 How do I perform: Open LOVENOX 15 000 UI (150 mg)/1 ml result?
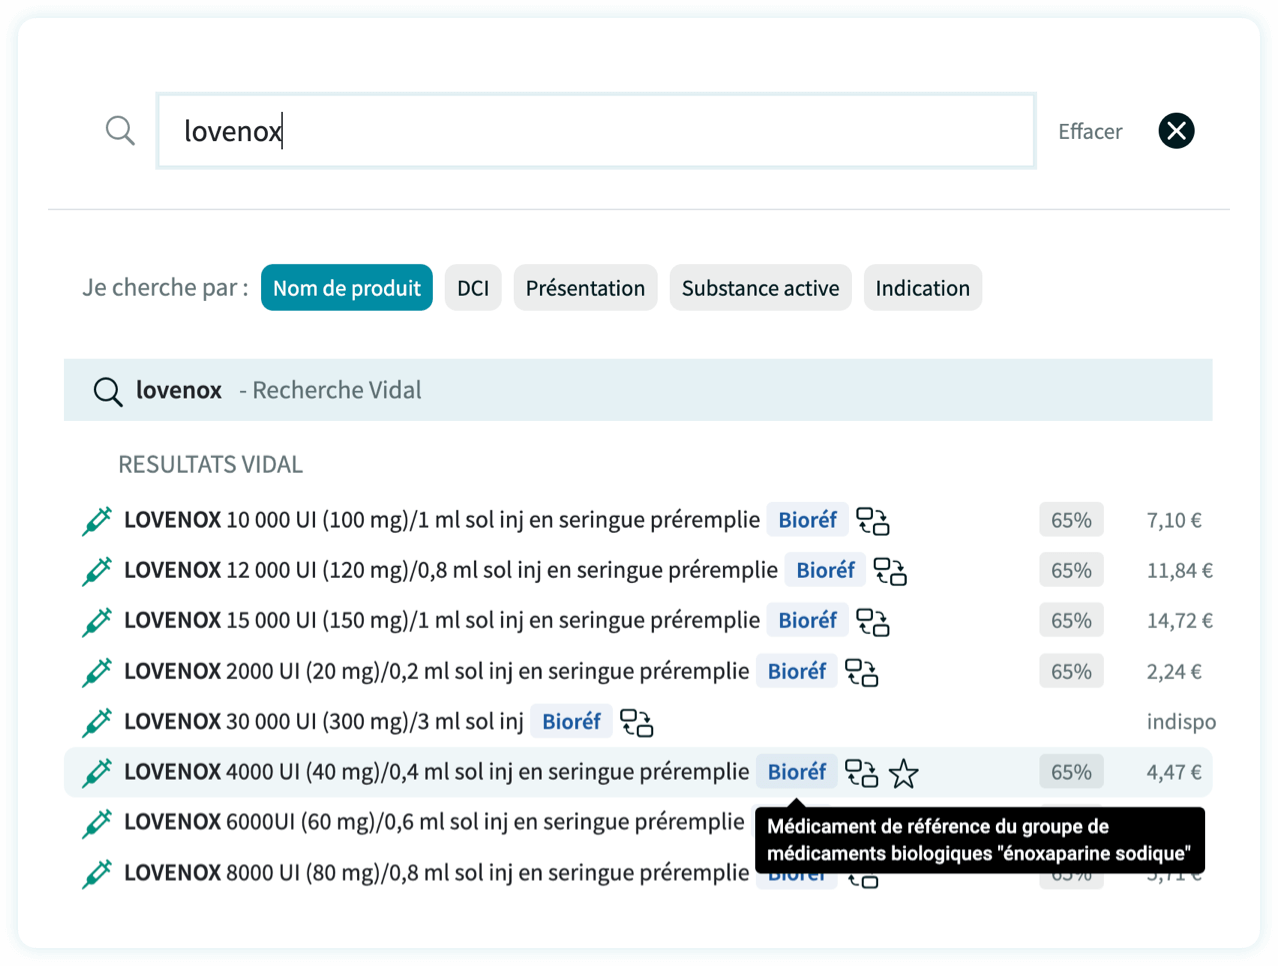(442, 620)
